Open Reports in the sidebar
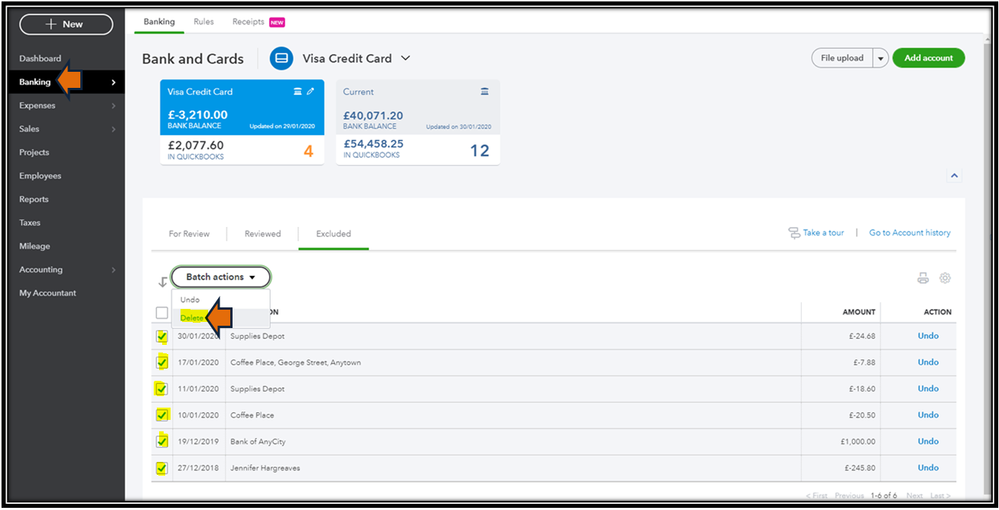Viewport: 999px width, 510px height. point(34,200)
